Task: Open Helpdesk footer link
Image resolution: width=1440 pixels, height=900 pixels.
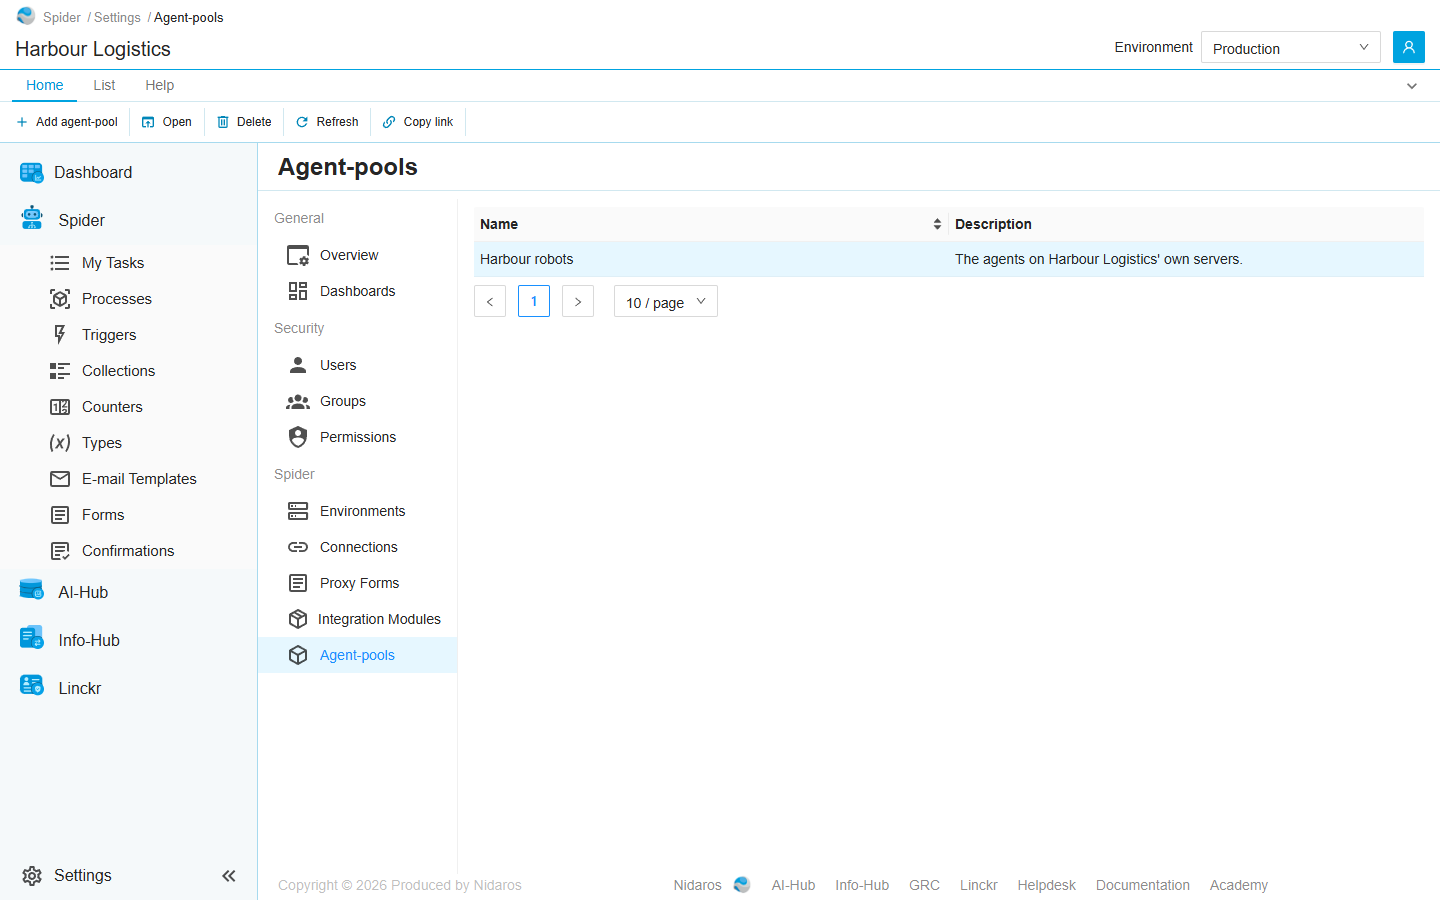Action: click(1047, 885)
